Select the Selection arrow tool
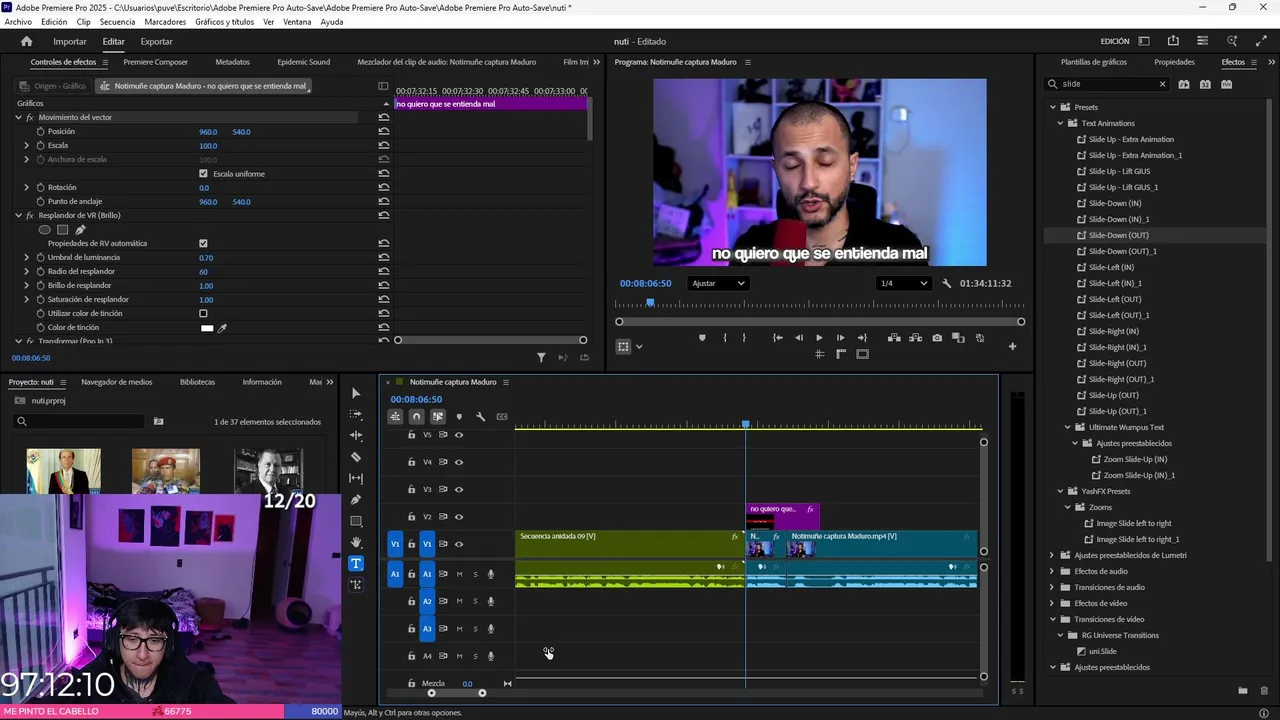The height and width of the screenshot is (720, 1280). pos(356,393)
